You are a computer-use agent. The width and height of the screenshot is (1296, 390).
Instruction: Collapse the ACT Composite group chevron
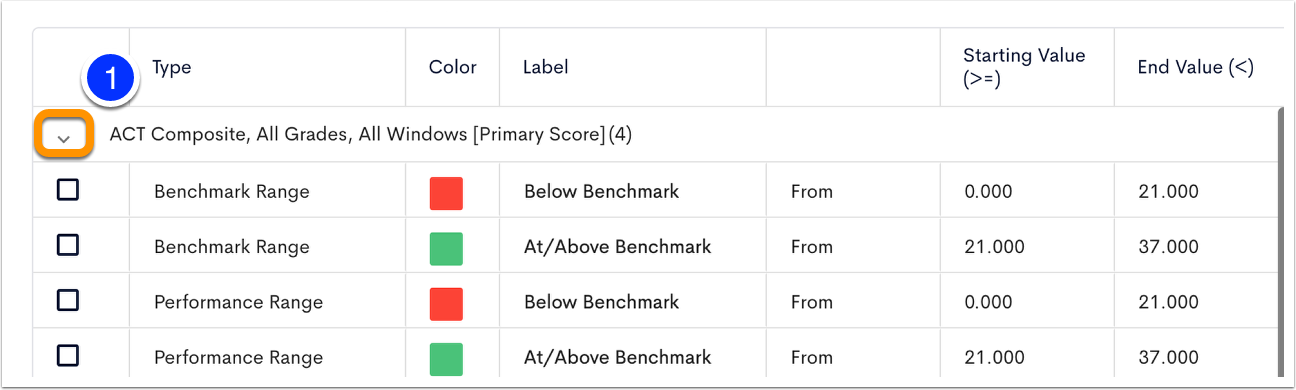coord(64,135)
